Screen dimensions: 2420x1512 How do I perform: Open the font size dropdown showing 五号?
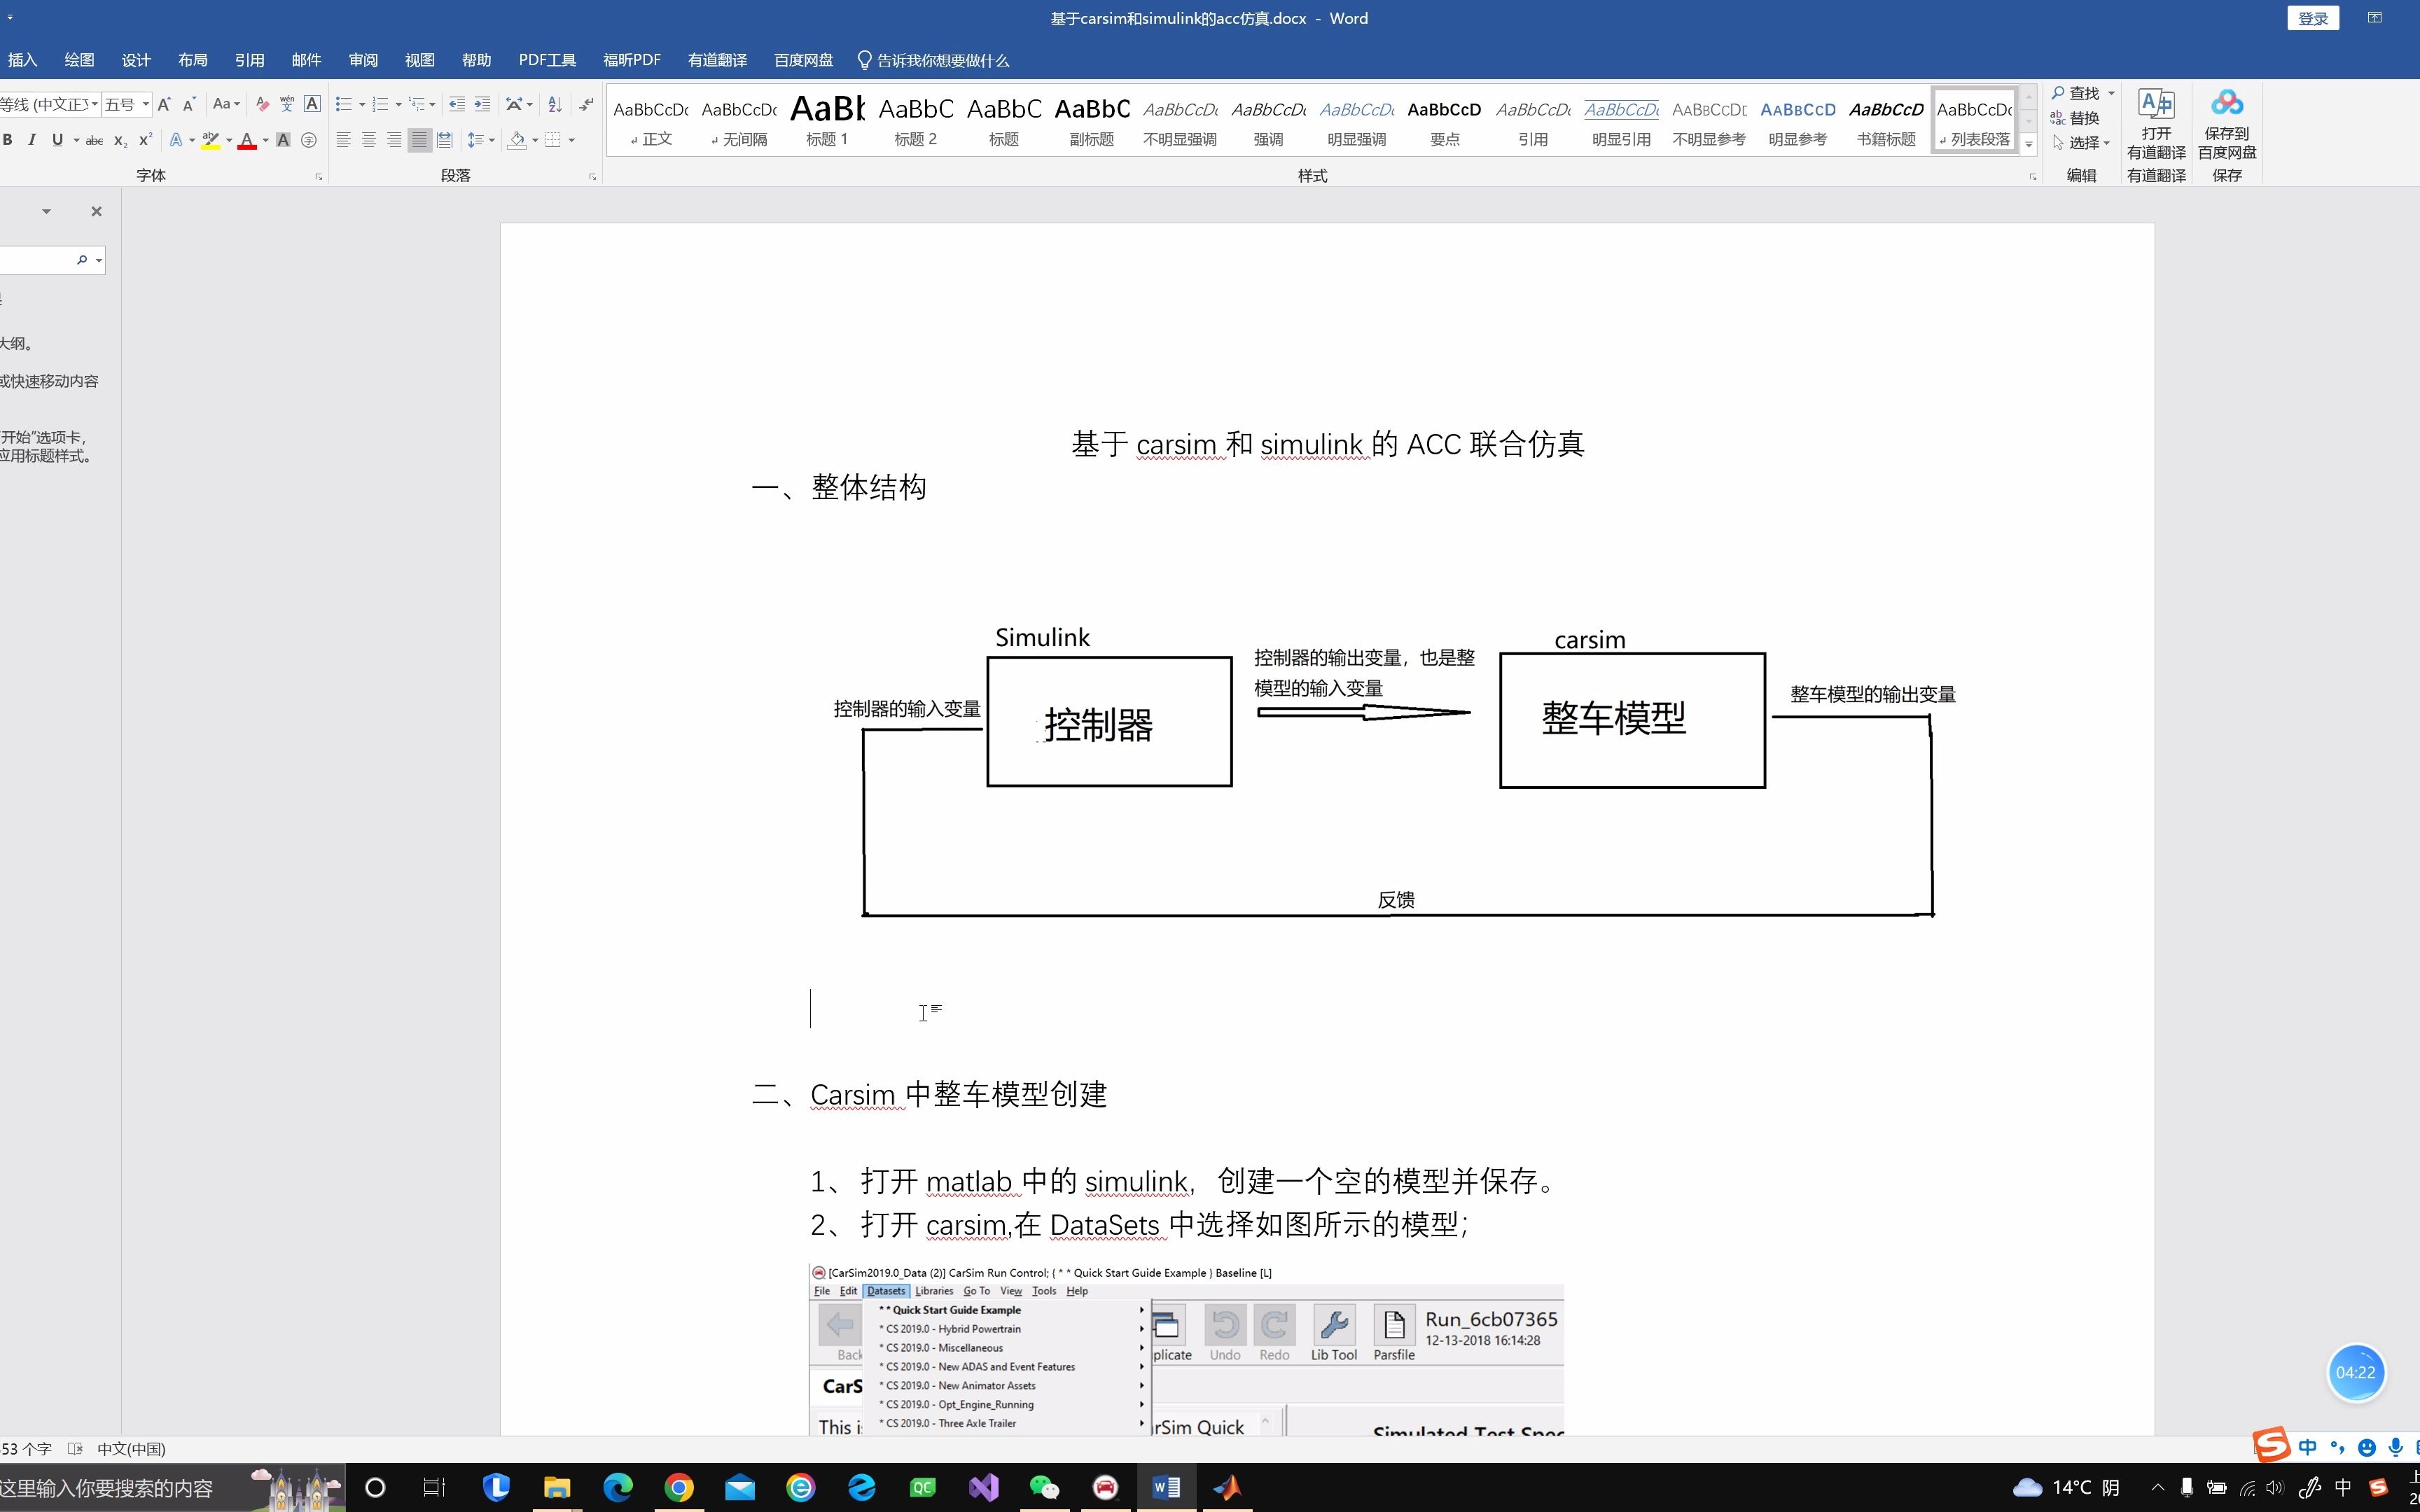(x=146, y=104)
